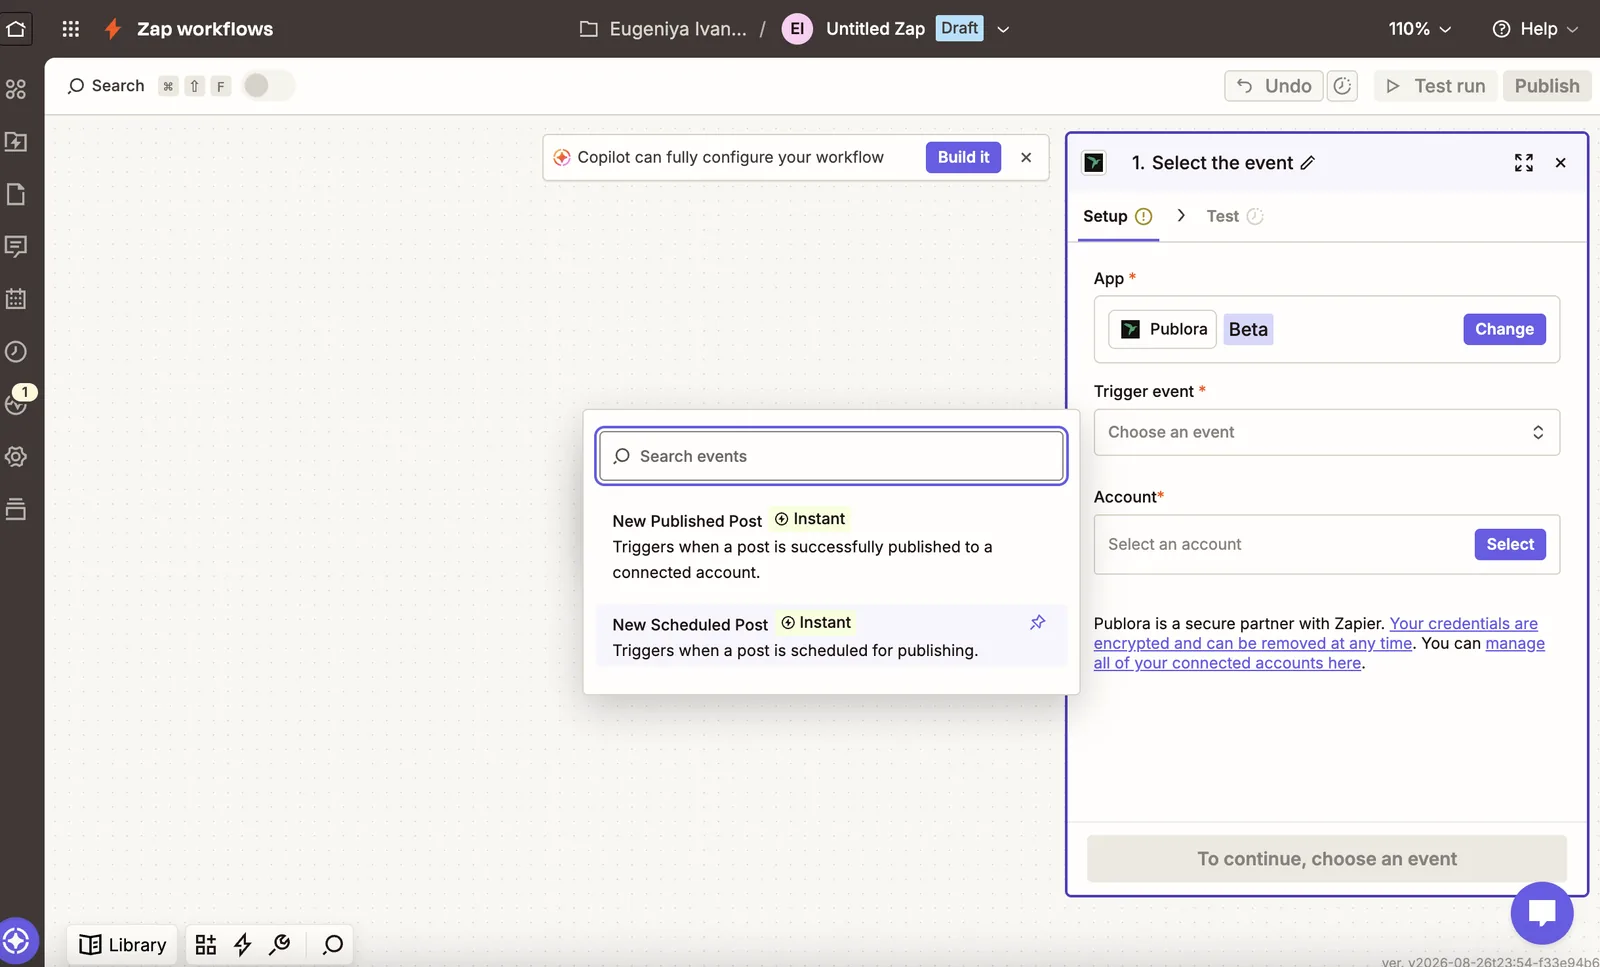This screenshot has width=1600, height=967.
Task: Open manage connected accounts link
Action: (1319, 653)
